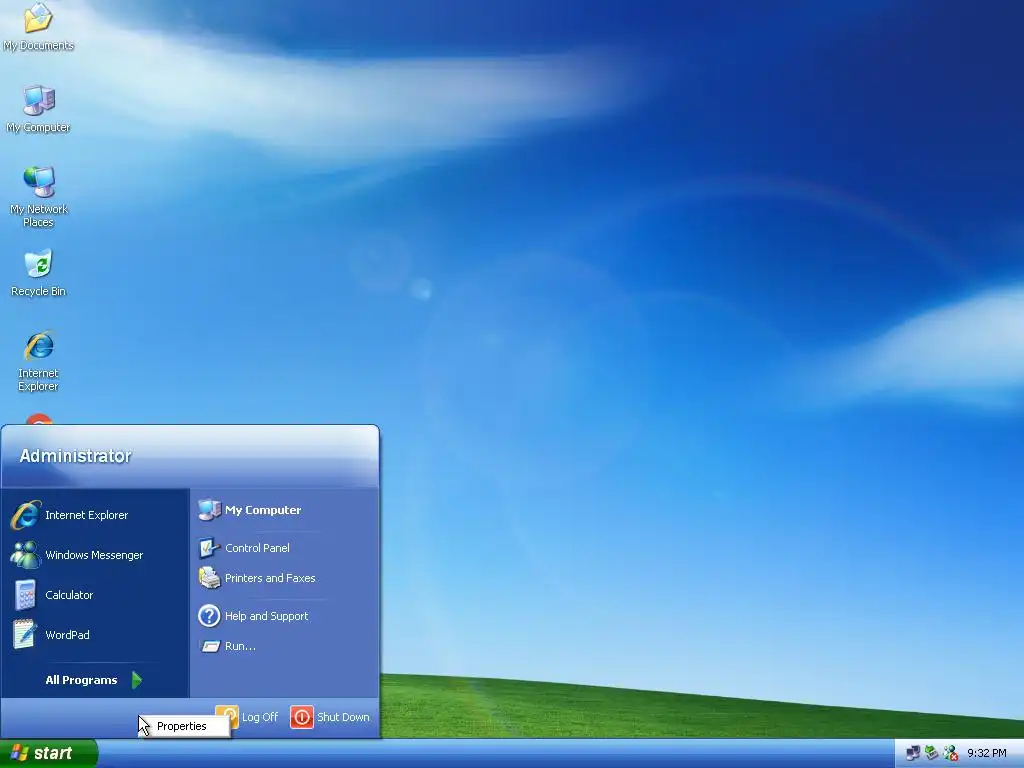This screenshot has height=768, width=1024.
Task: Open the My Documents desktop icon
Action: tap(39, 26)
